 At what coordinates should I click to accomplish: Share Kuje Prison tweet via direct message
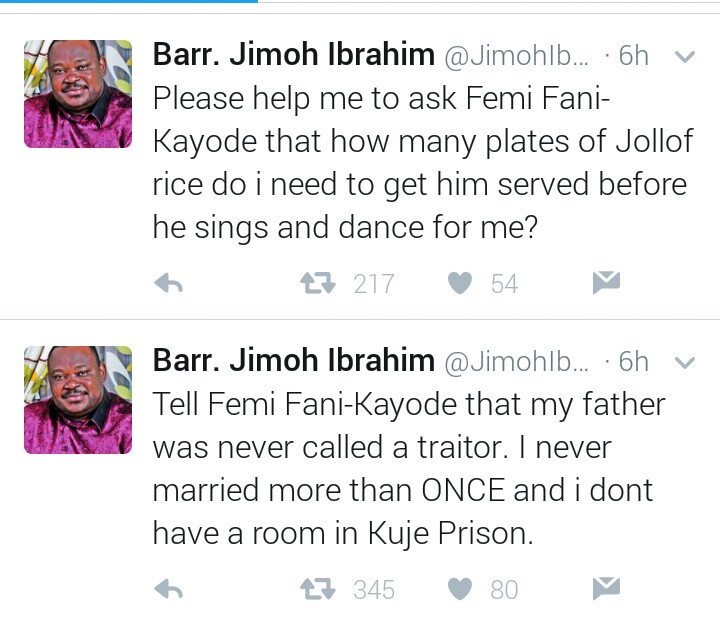pos(606,589)
